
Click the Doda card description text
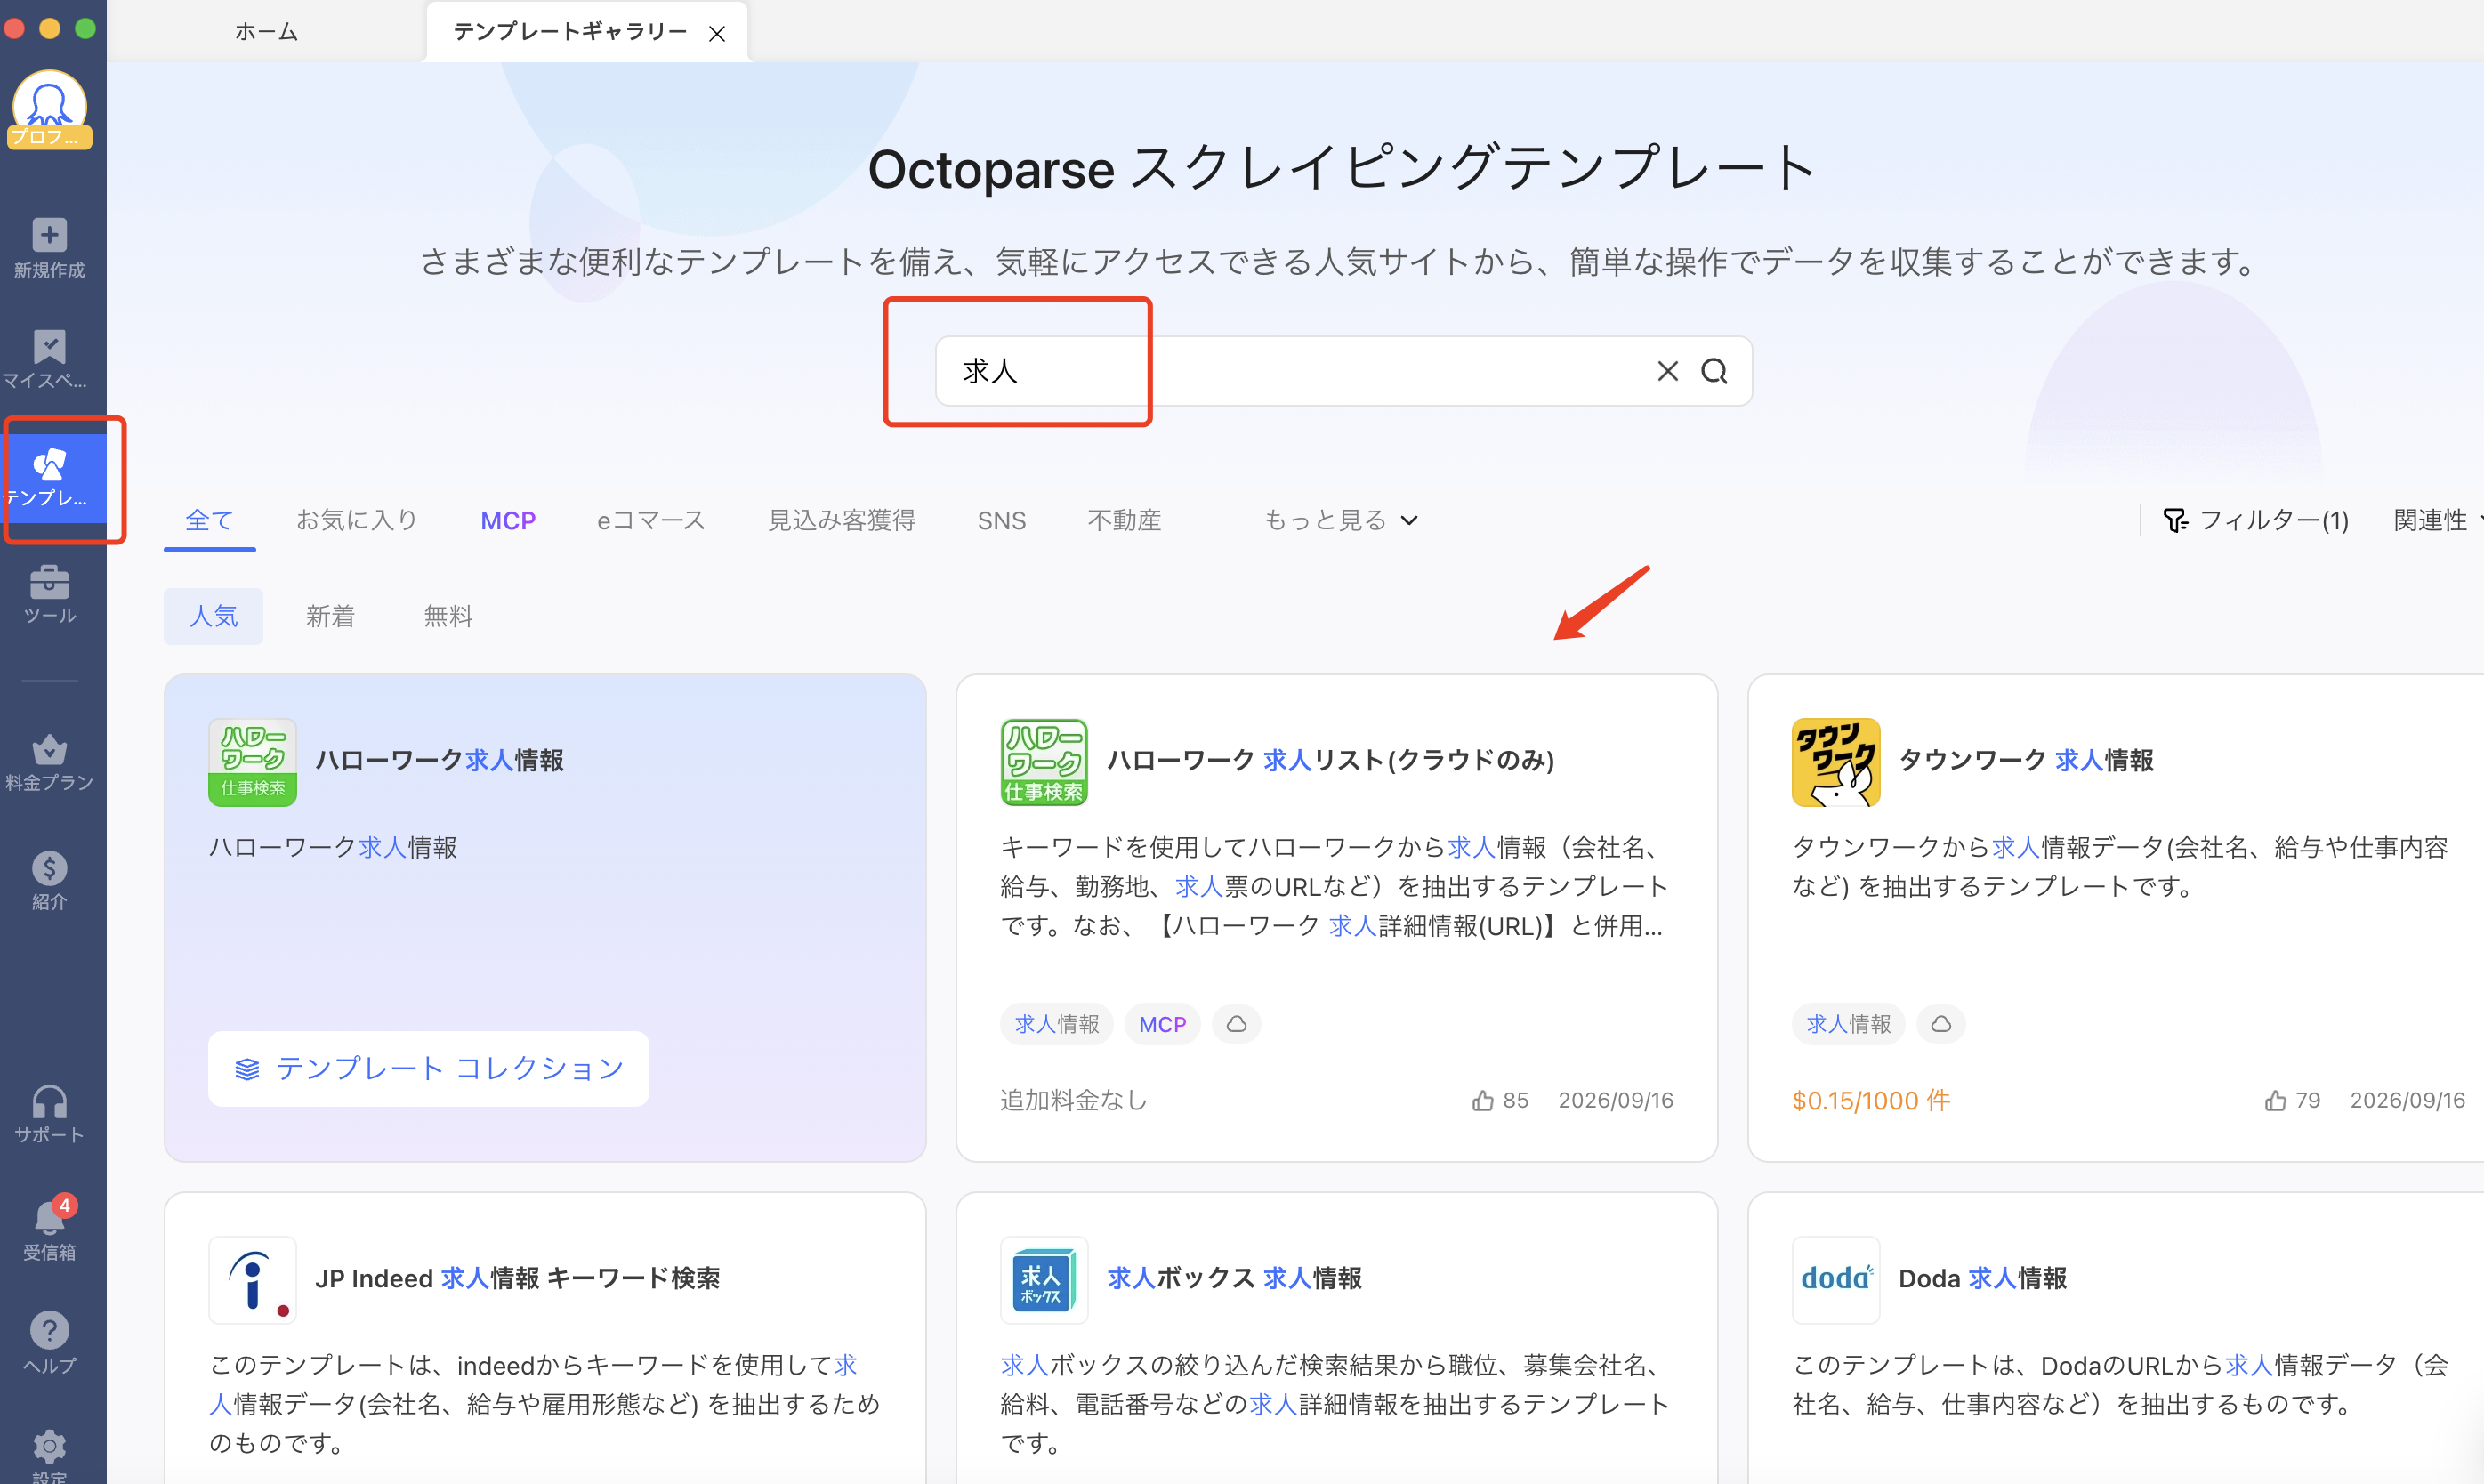tap(2120, 1384)
